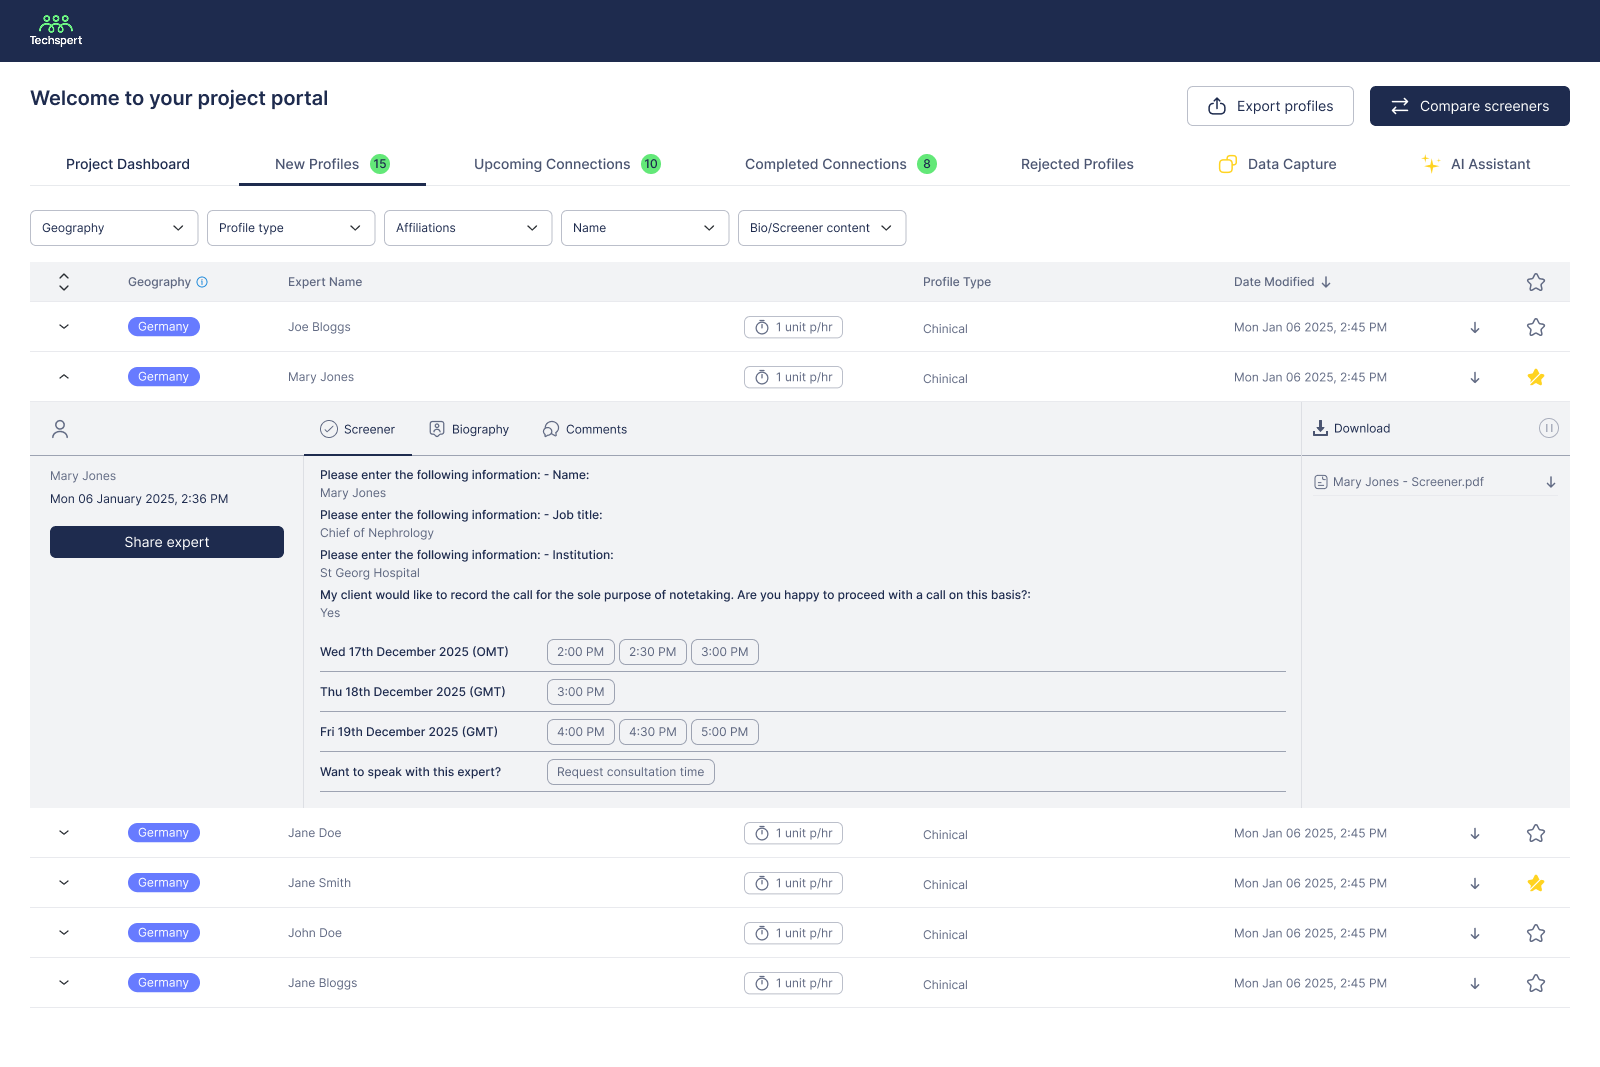Click the Techspert logo
This screenshot has width=1600, height=1067.
coord(56,29)
